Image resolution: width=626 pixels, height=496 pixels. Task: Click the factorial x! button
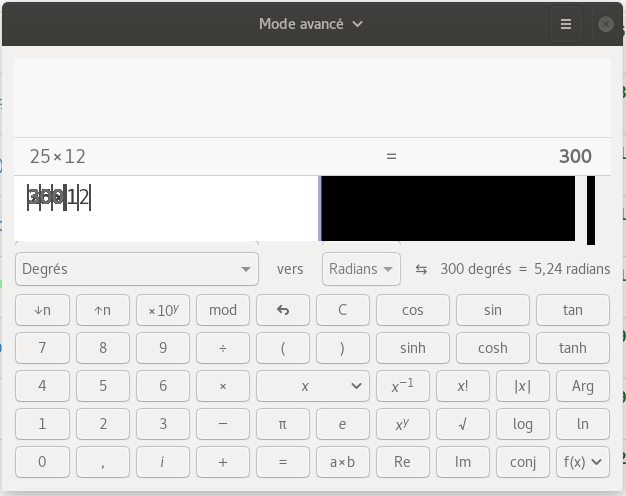pos(463,386)
